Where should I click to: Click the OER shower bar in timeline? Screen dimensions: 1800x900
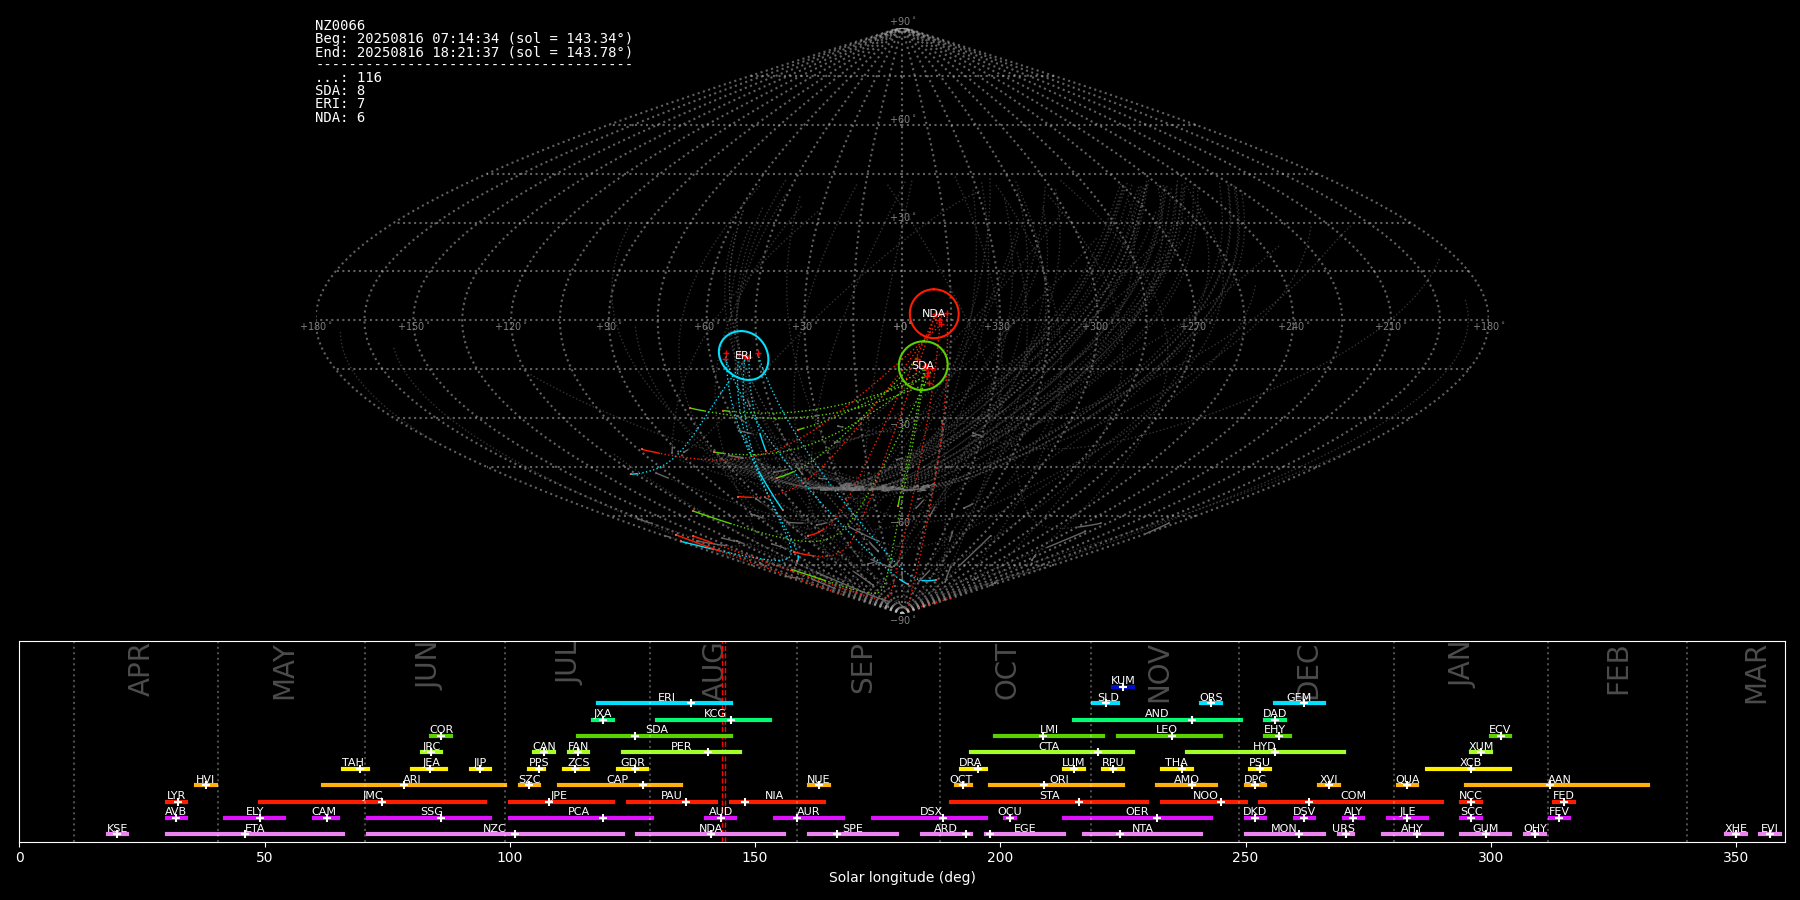tap(1137, 818)
